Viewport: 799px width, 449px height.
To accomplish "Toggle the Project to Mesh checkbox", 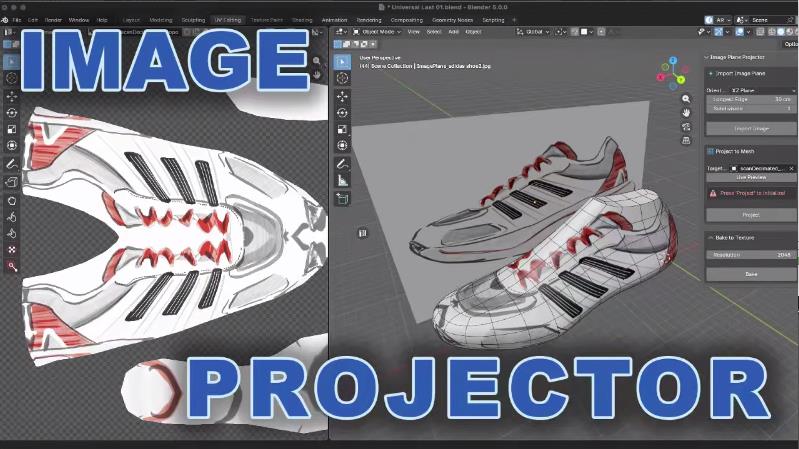I will click(710, 151).
